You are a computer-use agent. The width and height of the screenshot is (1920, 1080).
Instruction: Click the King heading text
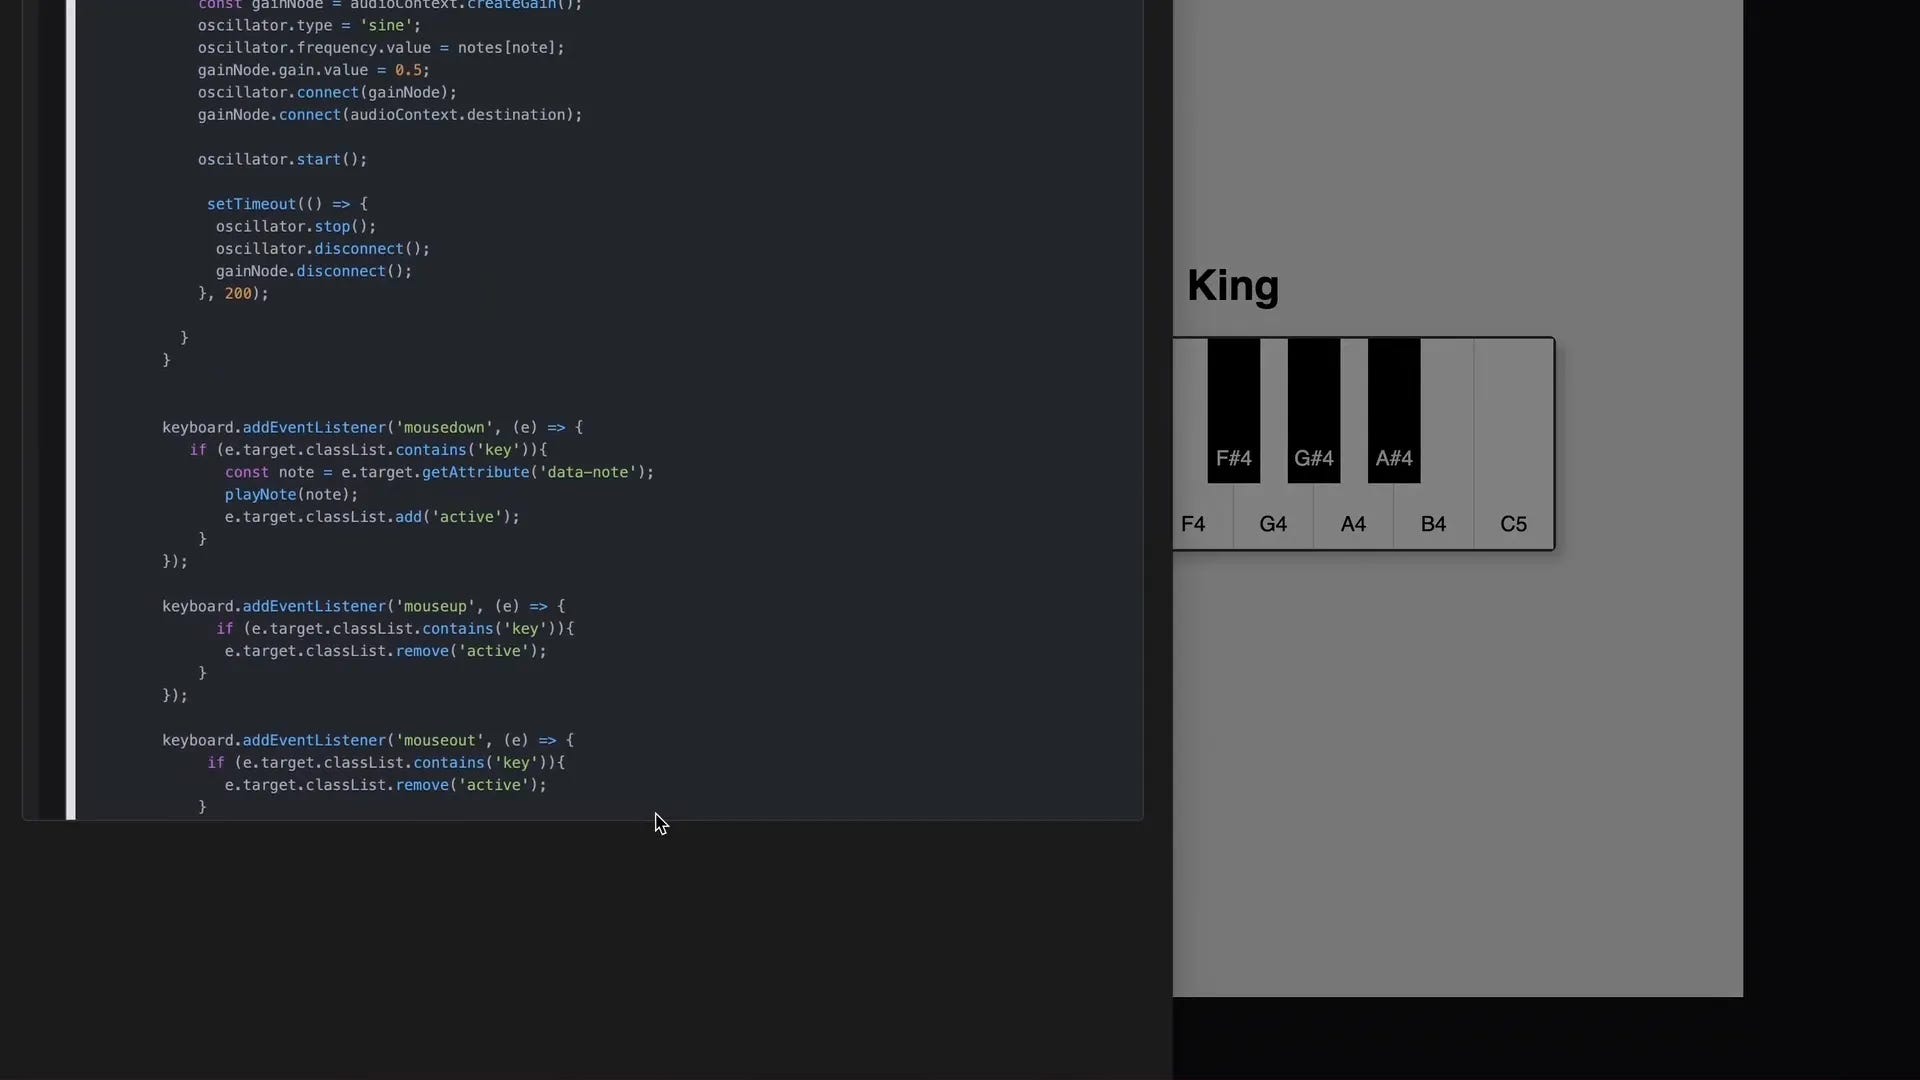[1232, 287]
